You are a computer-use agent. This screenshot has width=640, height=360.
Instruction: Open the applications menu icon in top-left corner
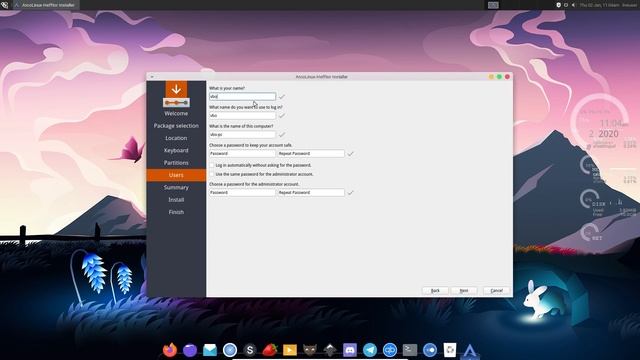click(4, 5)
